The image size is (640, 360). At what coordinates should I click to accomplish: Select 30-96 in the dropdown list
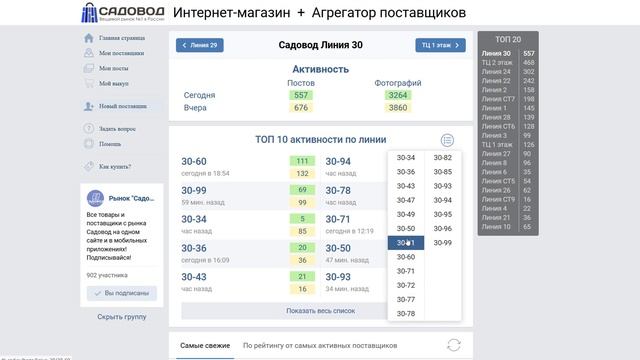442,229
